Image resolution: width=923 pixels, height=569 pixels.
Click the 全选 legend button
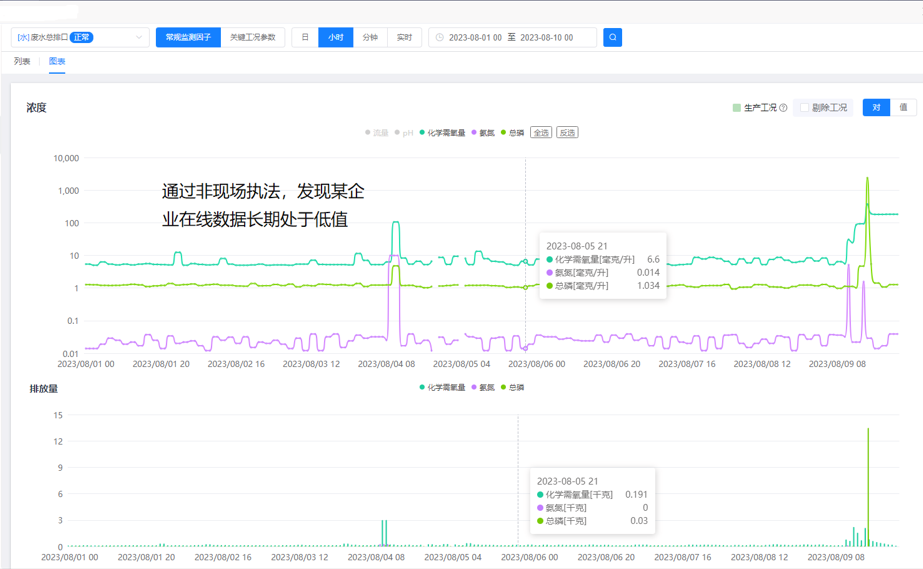pos(541,132)
